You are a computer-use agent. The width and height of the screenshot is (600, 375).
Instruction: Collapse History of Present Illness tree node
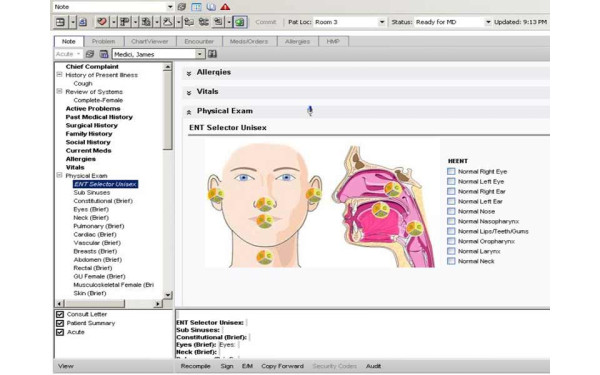(x=59, y=75)
